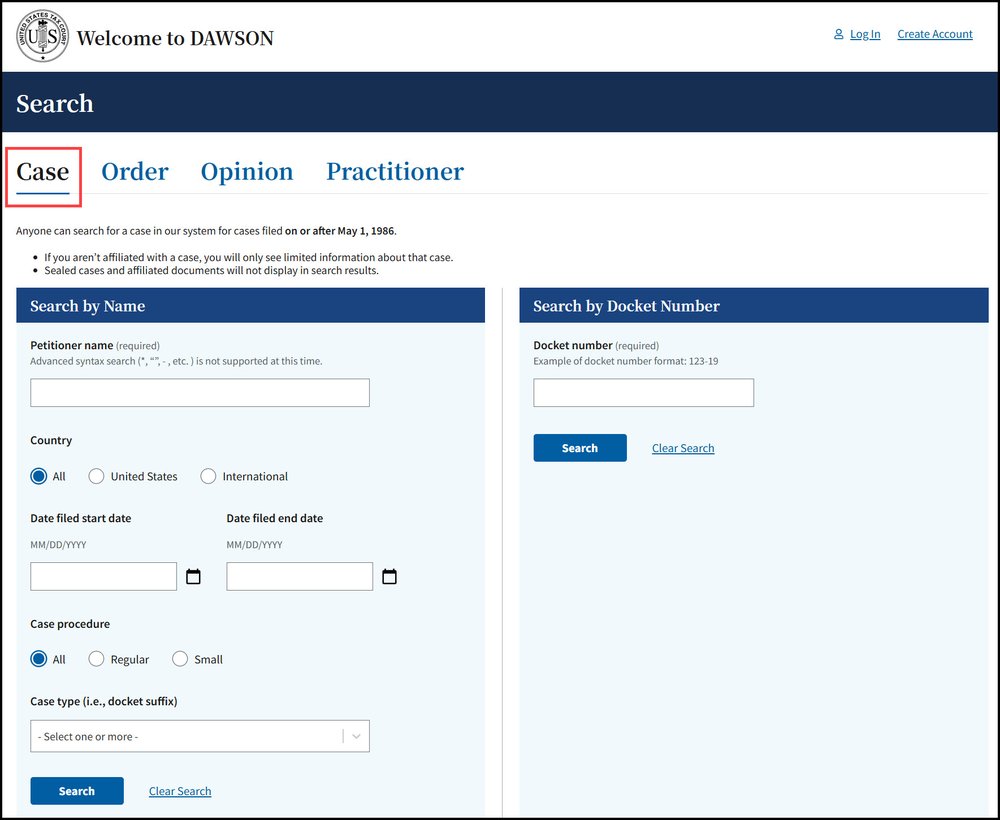This screenshot has width=1000, height=820.
Task: Open the calendar picker for Date filed start date
Action: click(193, 576)
